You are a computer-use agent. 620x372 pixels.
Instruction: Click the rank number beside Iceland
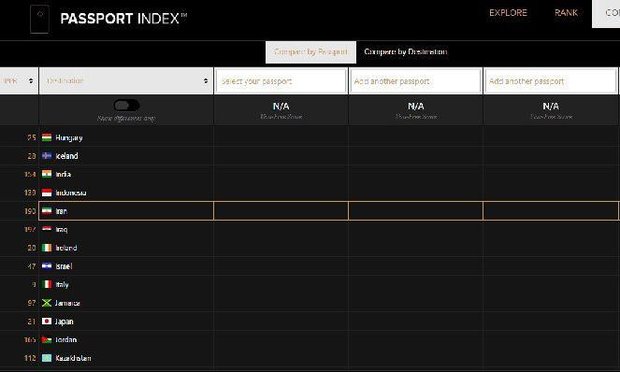coord(32,156)
